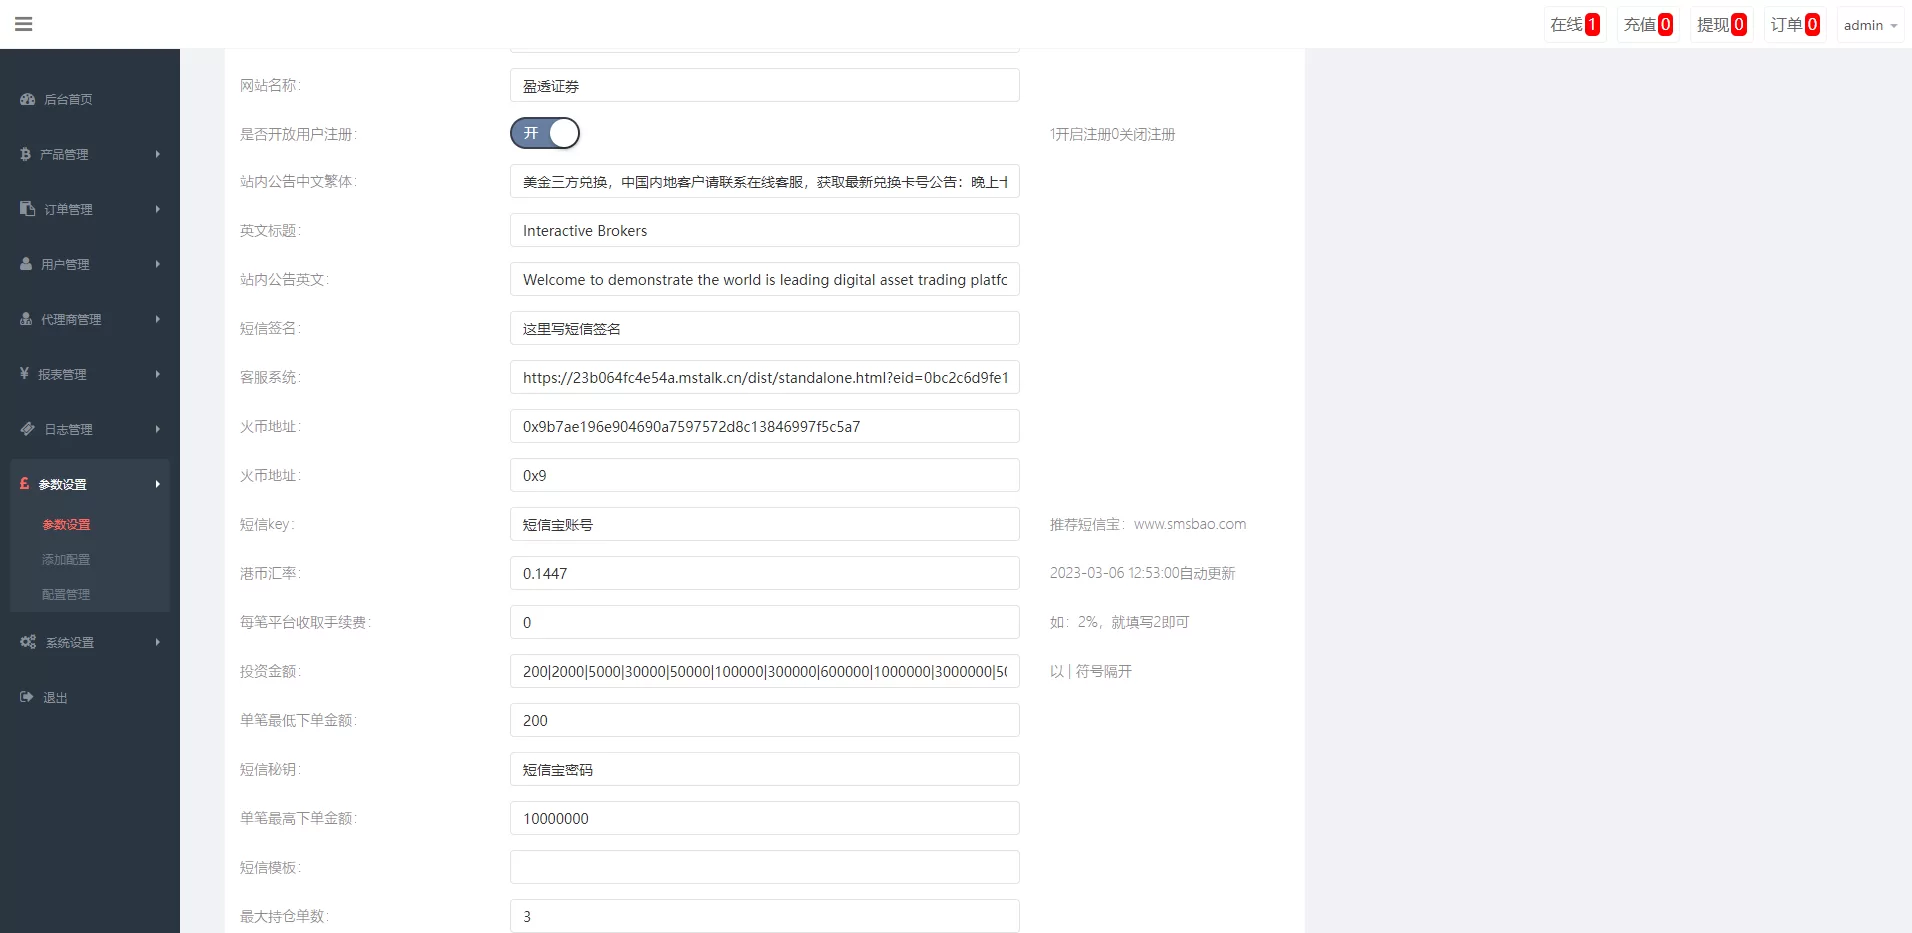Click the 提现 withdrawal counter button
This screenshot has width=1912, height=933.
point(1721,25)
